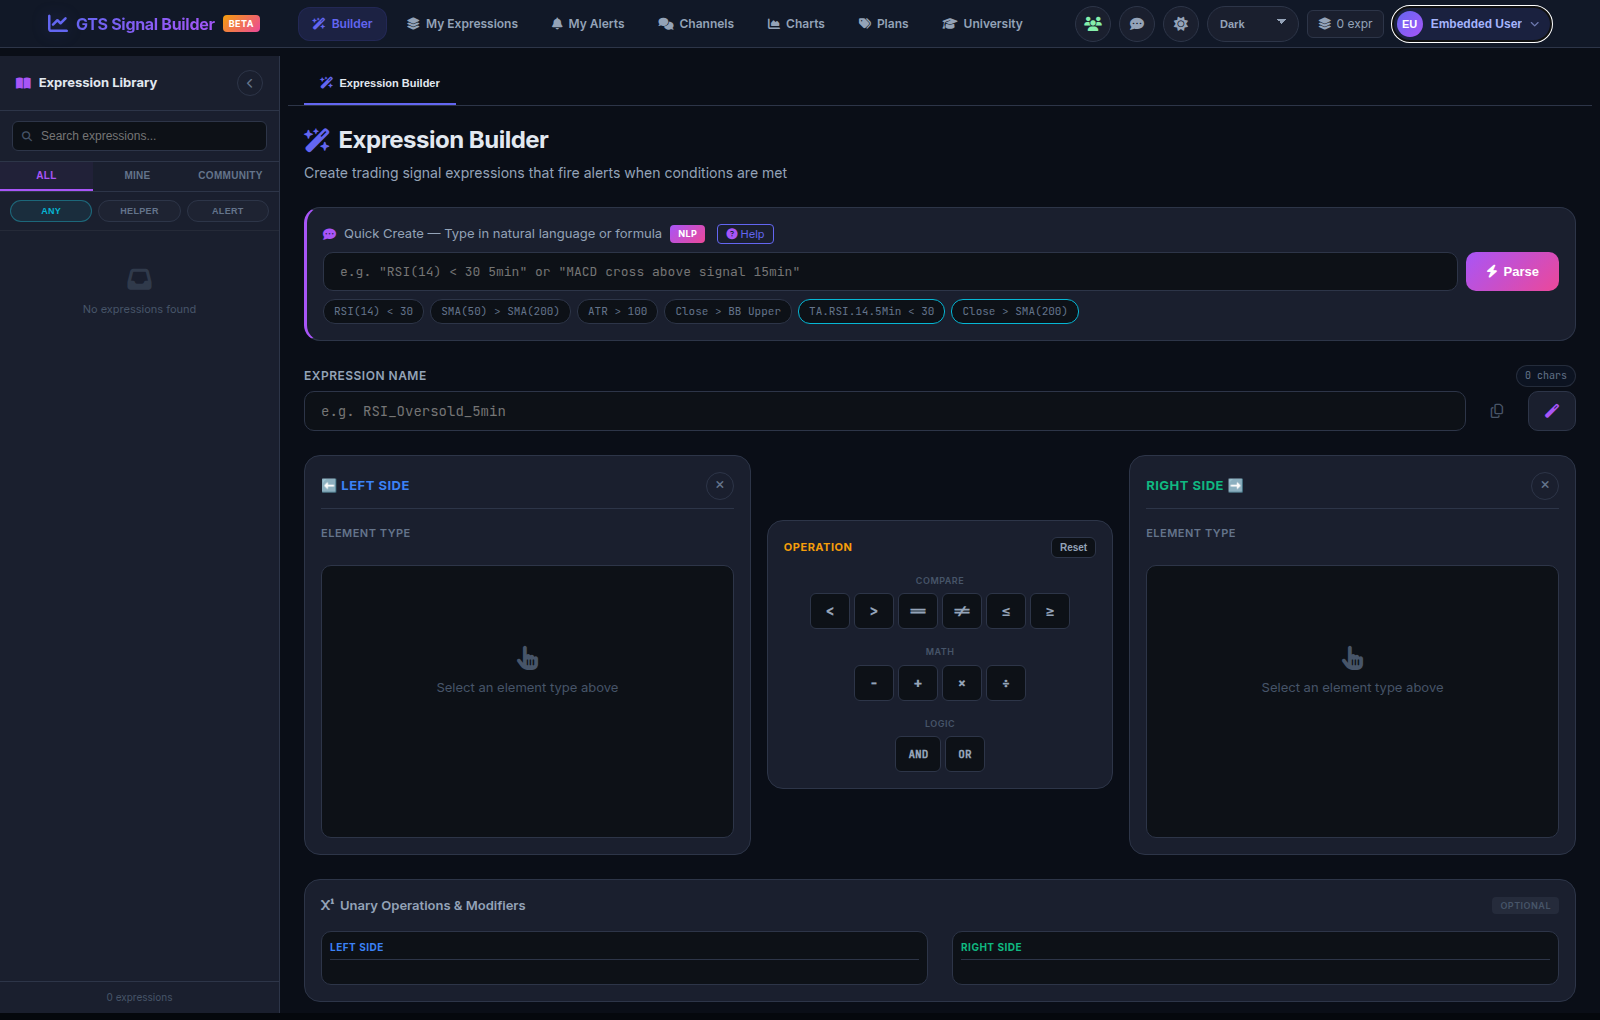Select the AND logic operator
1600x1020 pixels.
pos(918,754)
